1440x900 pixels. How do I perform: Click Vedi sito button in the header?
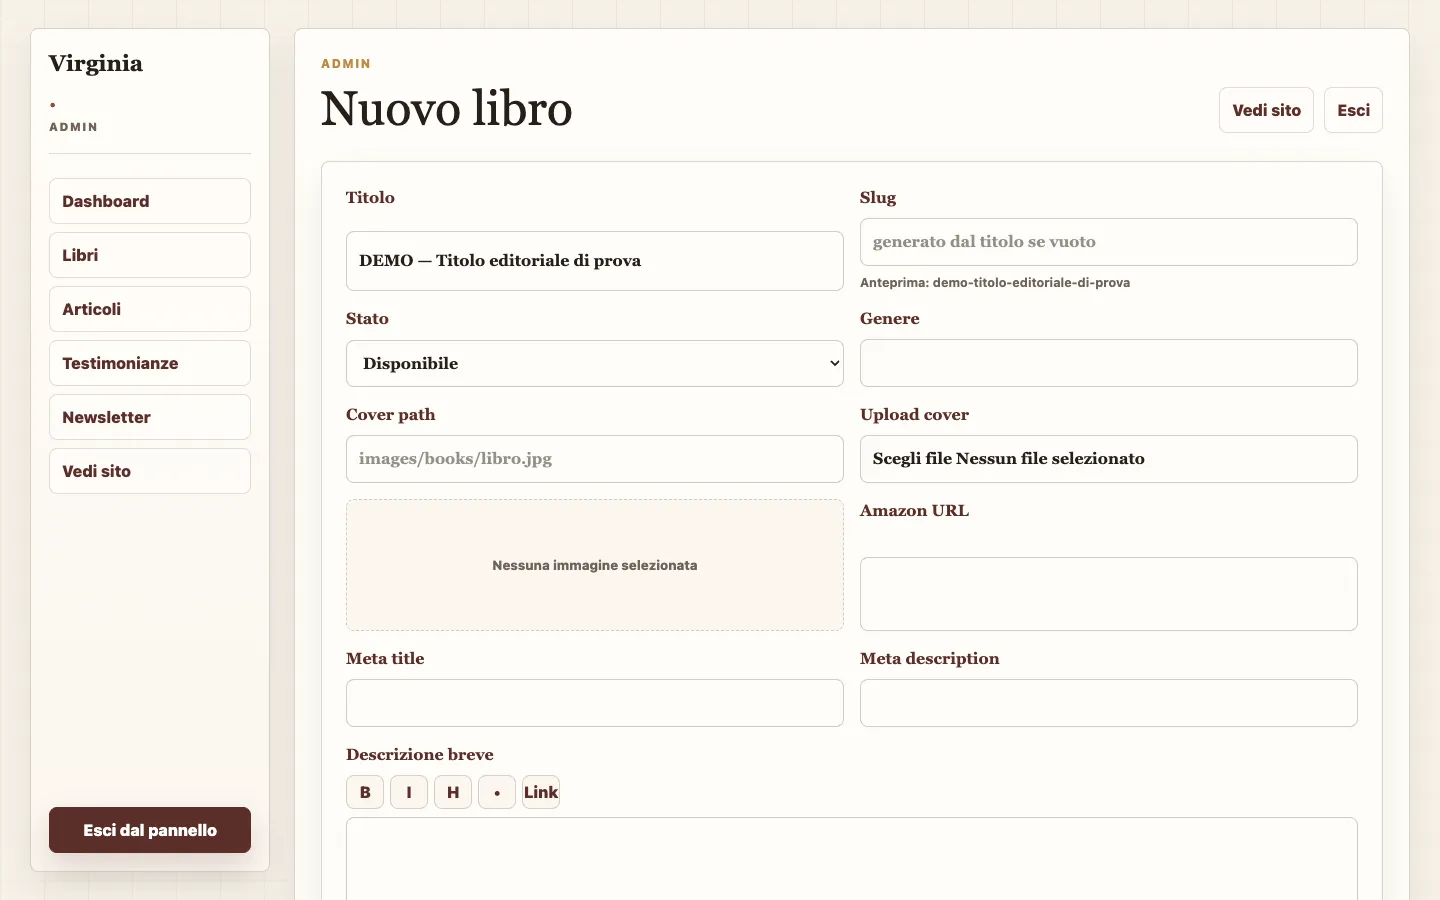(1266, 110)
